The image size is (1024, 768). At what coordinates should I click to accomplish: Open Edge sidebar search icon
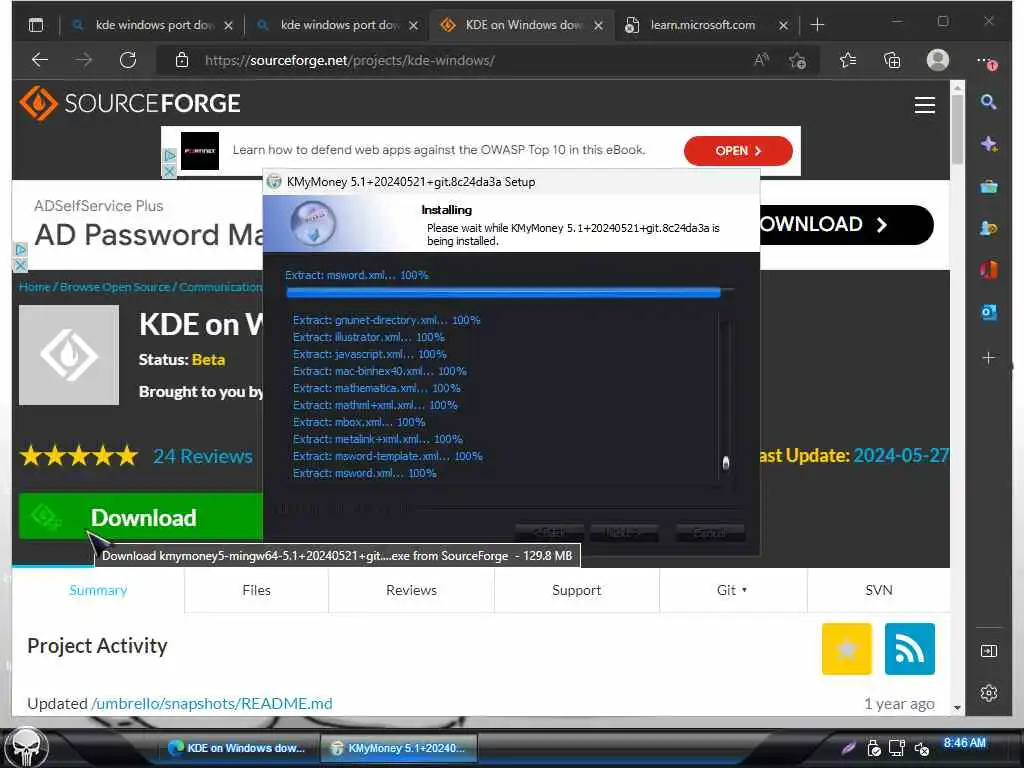coord(988,102)
